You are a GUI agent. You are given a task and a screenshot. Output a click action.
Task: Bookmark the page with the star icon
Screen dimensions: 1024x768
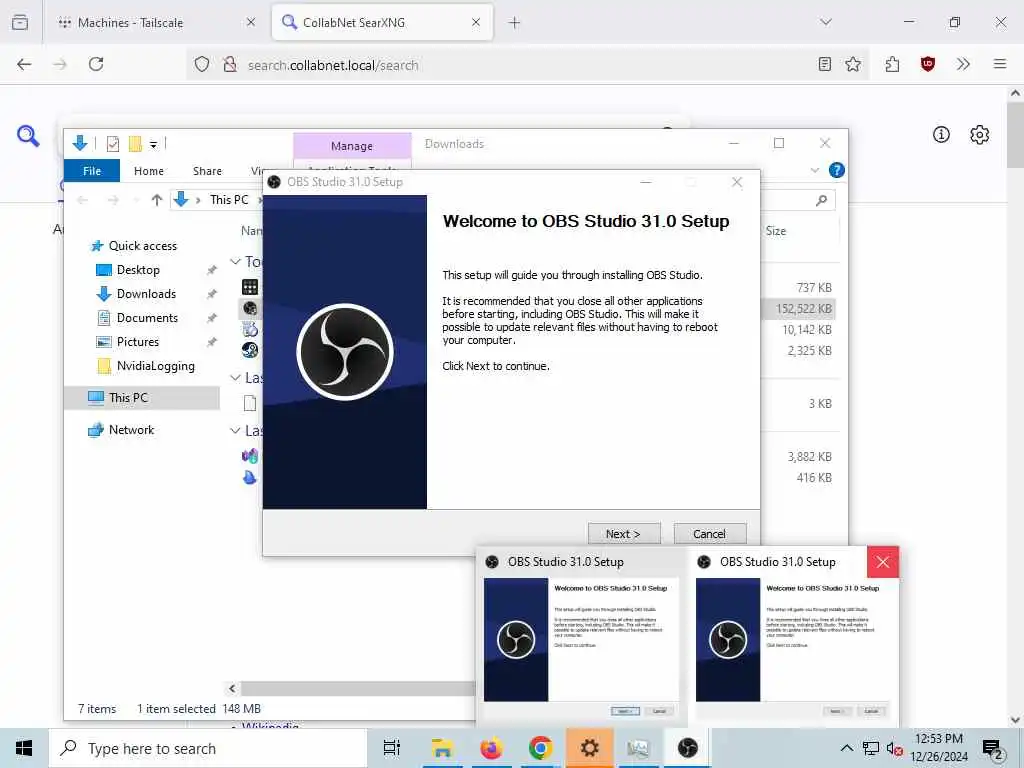tap(853, 64)
